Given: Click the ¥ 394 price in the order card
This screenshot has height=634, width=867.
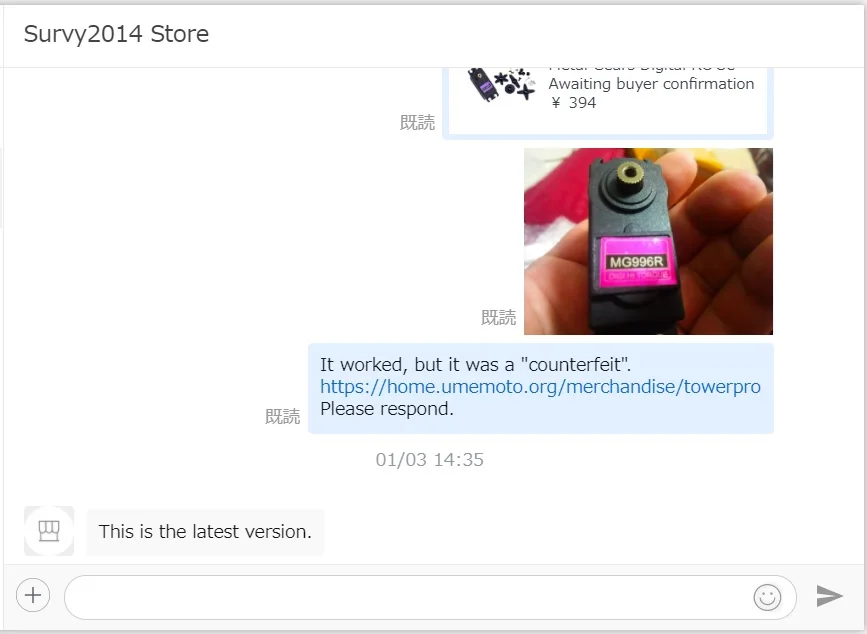Looking at the screenshot, I should (573, 103).
